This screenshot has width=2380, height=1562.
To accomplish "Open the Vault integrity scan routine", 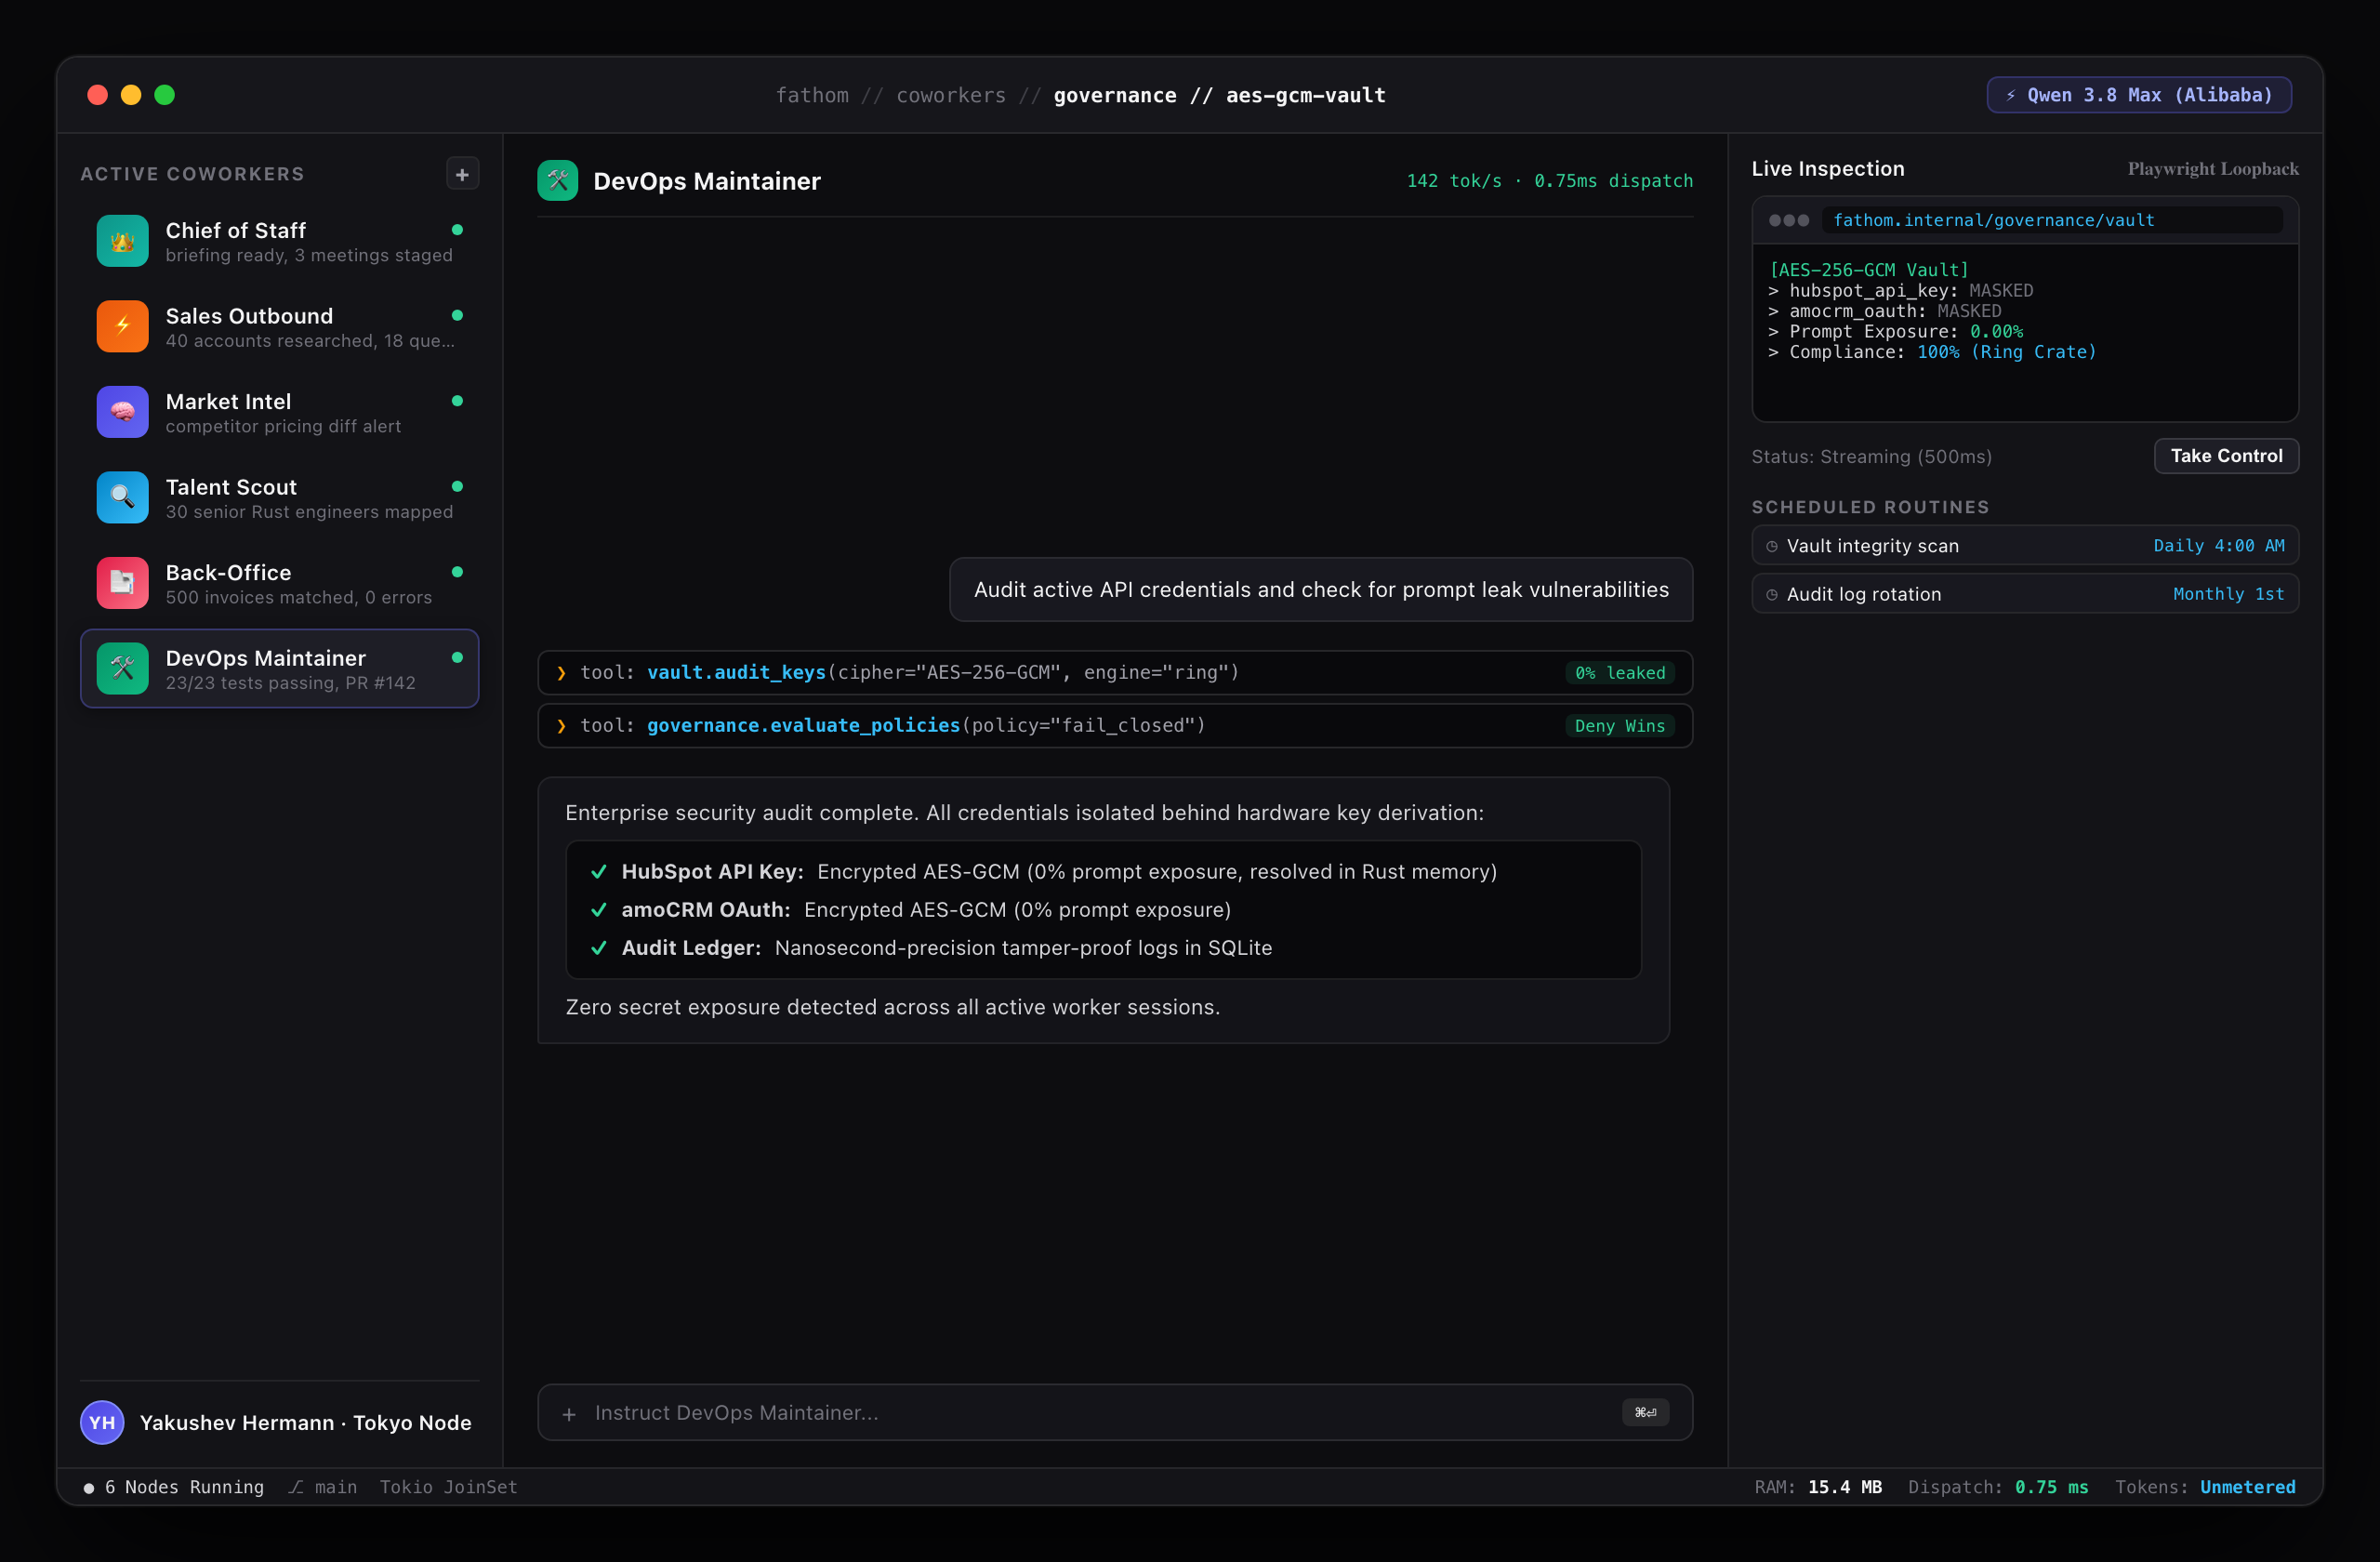I will pos(2025,546).
